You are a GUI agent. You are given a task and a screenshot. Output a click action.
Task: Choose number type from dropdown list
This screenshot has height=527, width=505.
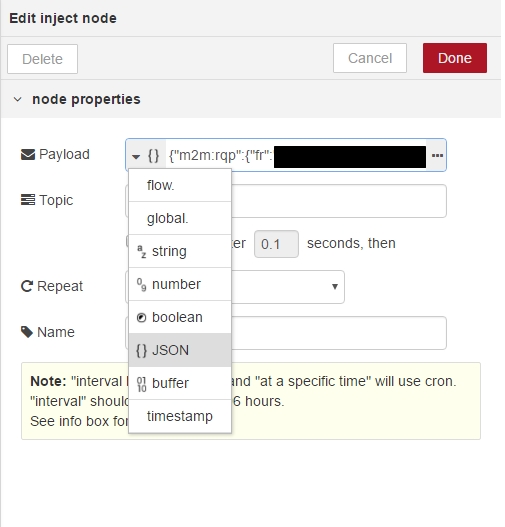click(x=180, y=284)
